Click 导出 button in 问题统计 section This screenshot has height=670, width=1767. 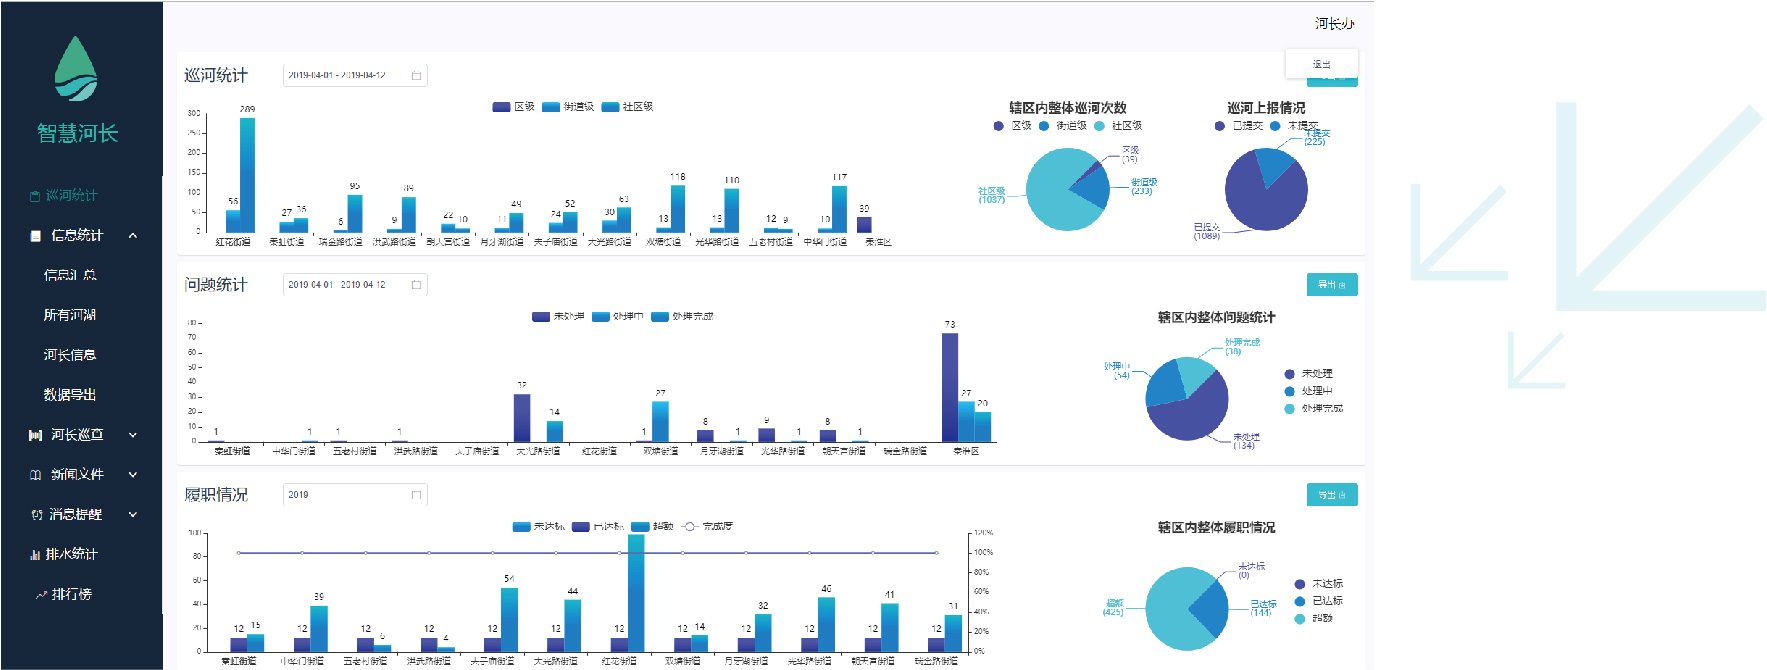pyautogui.click(x=1331, y=285)
